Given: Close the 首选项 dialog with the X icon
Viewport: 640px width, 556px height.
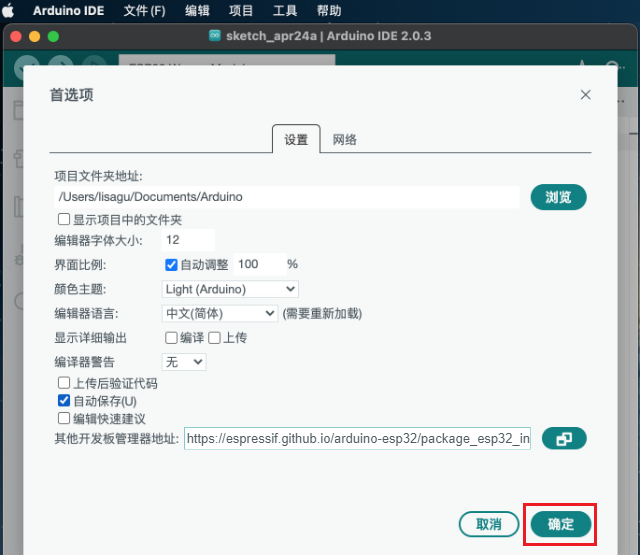Looking at the screenshot, I should pyautogui.click(x=585, y=94).
